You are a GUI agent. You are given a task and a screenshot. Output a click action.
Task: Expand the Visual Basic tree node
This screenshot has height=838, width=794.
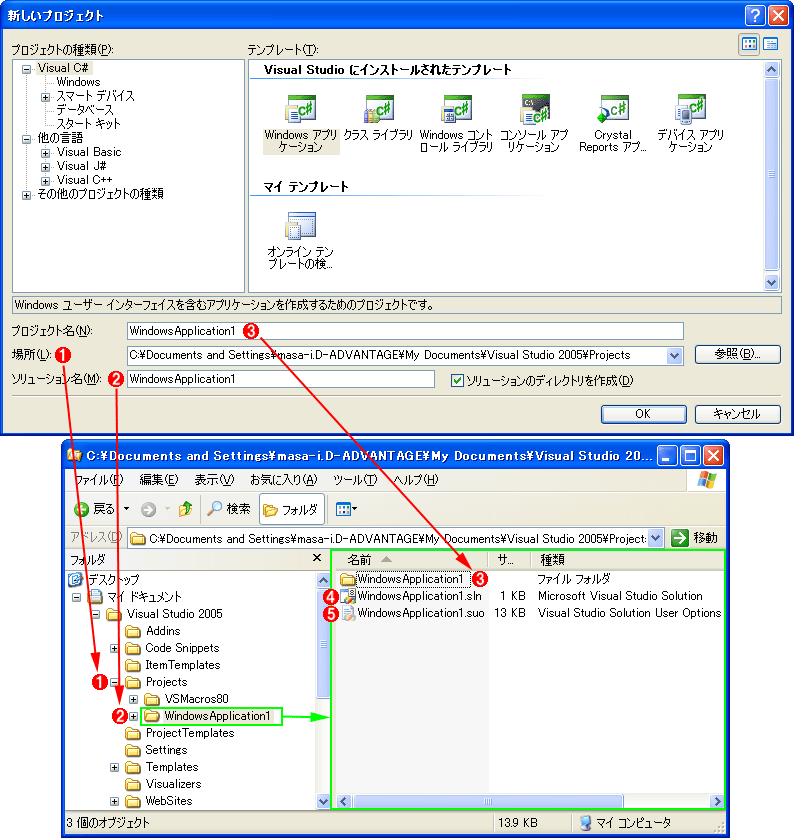click(45, 153)
